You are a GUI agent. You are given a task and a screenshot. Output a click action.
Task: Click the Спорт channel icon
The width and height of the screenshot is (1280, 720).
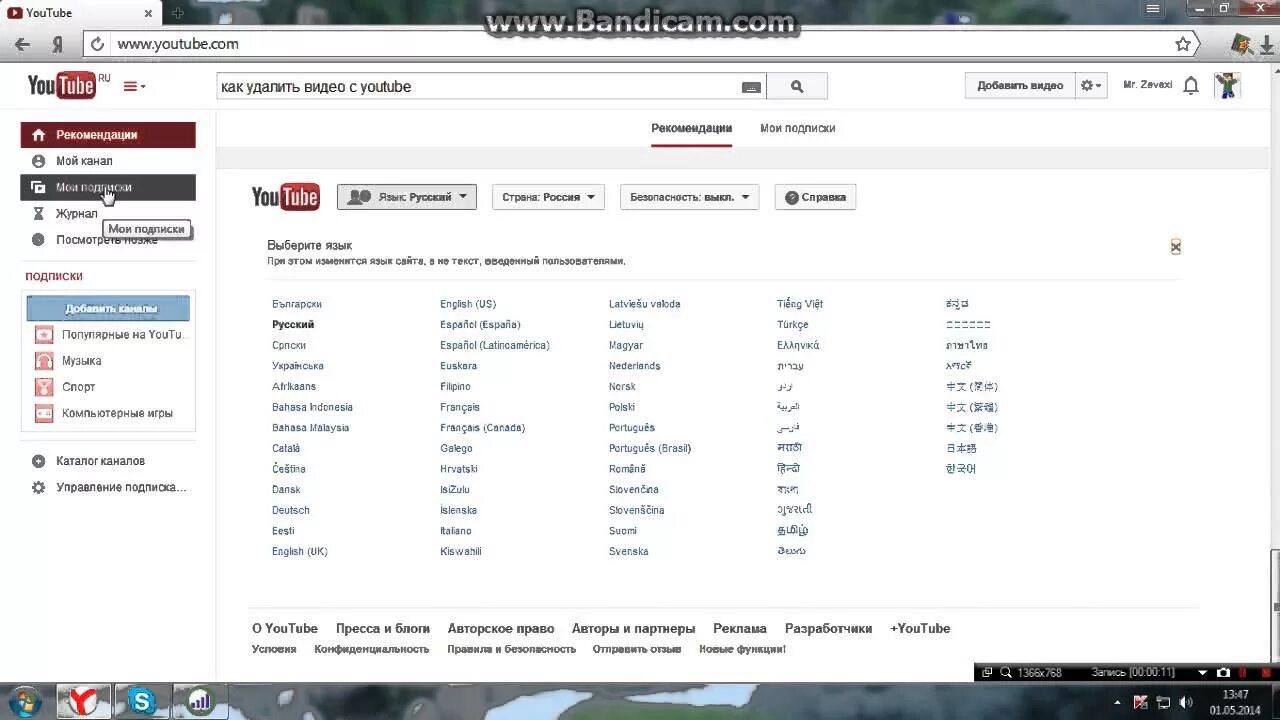[x=44, y=387]
